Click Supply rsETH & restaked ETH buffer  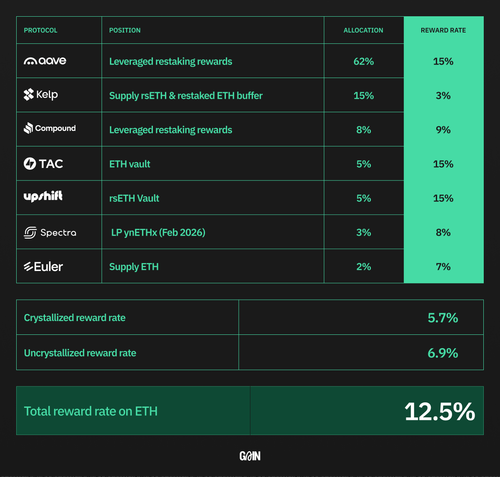(186, 96)
